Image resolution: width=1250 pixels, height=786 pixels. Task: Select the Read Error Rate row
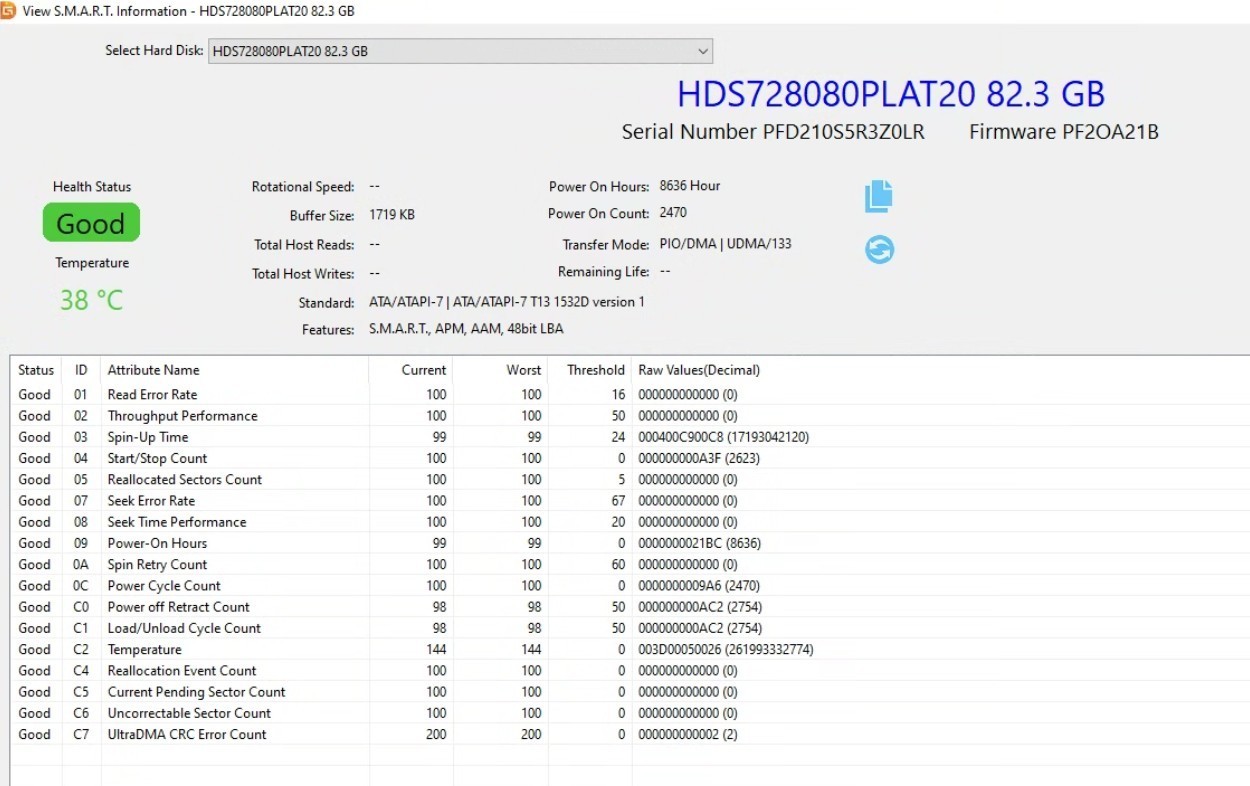point(630,395)
